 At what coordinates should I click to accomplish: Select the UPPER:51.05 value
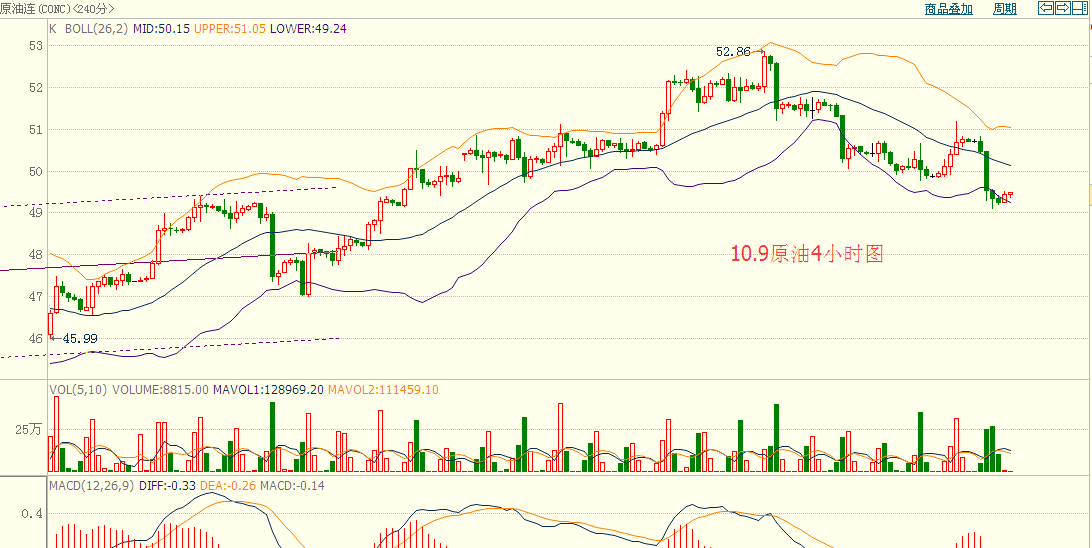pos(230,29)
